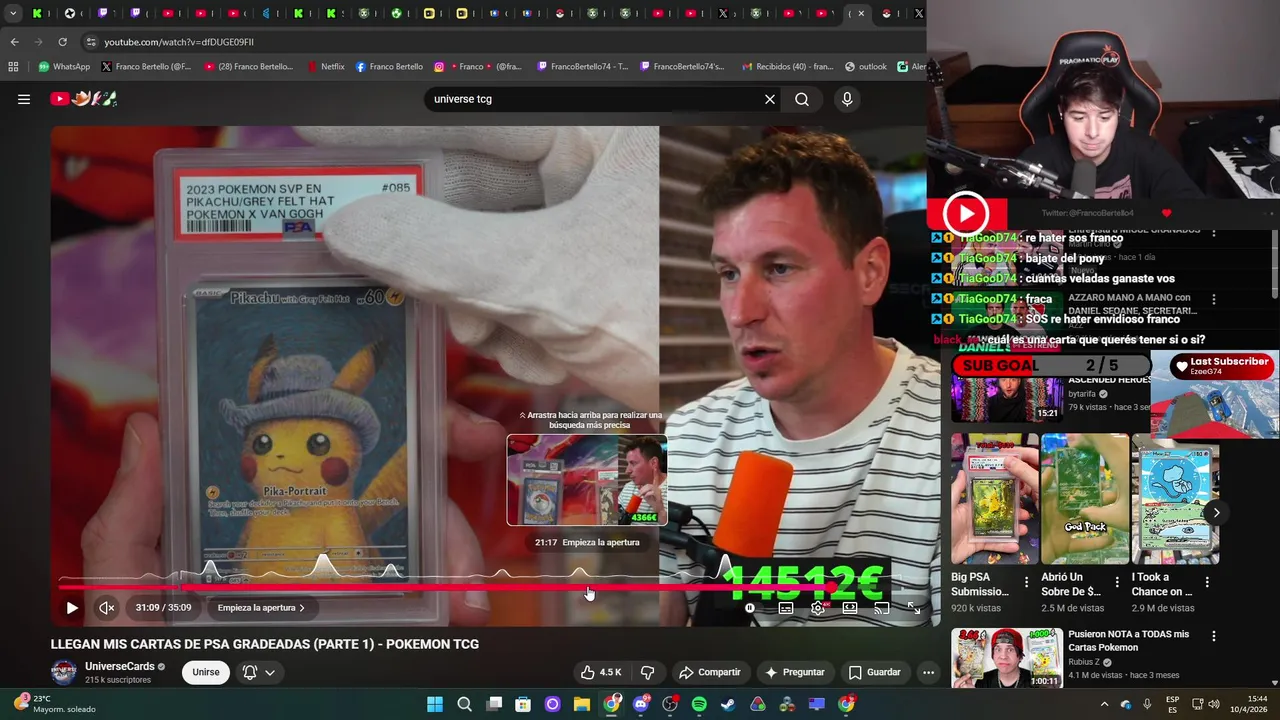Image resolution: width=1280 pixels, height=720 pixels.
Task: Reload the YouTube page
Action: [x=62, y=42]
